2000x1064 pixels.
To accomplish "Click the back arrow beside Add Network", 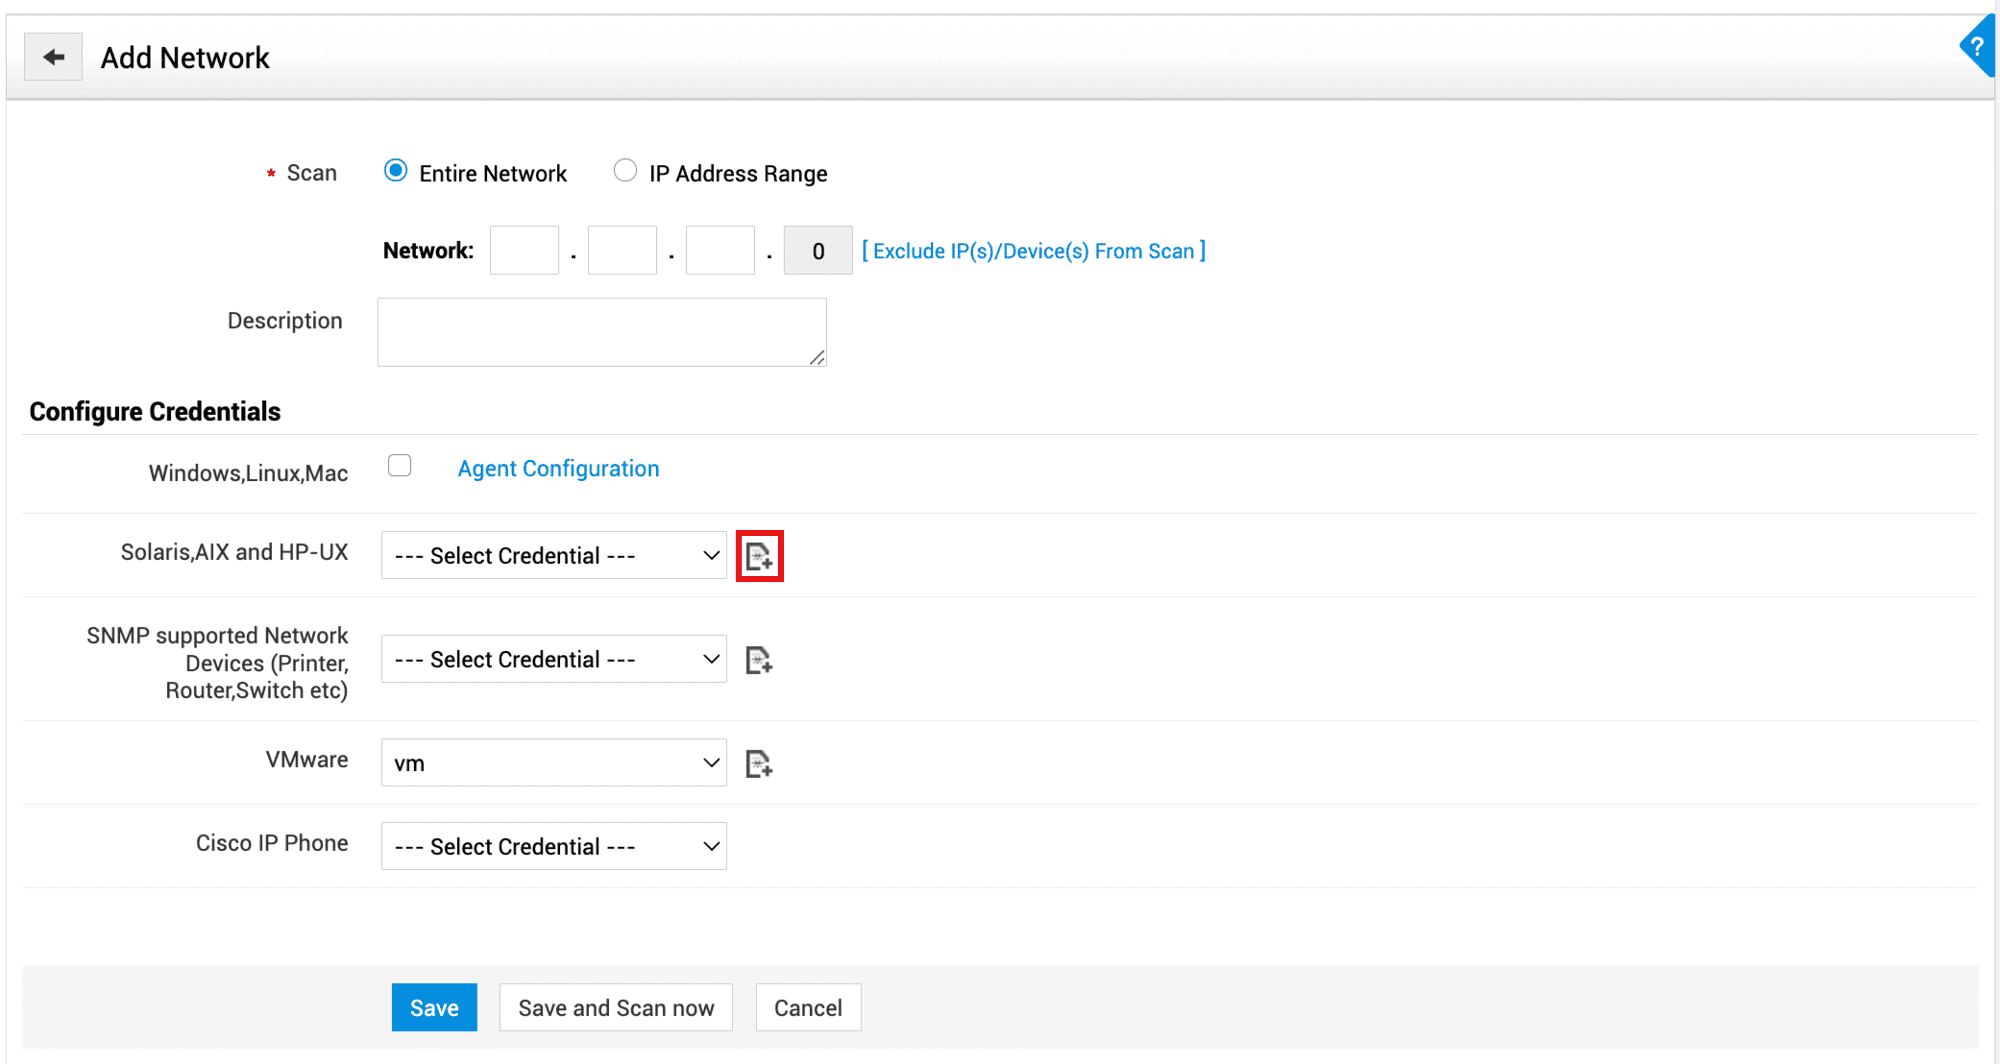I will click(x=53, y=58).
